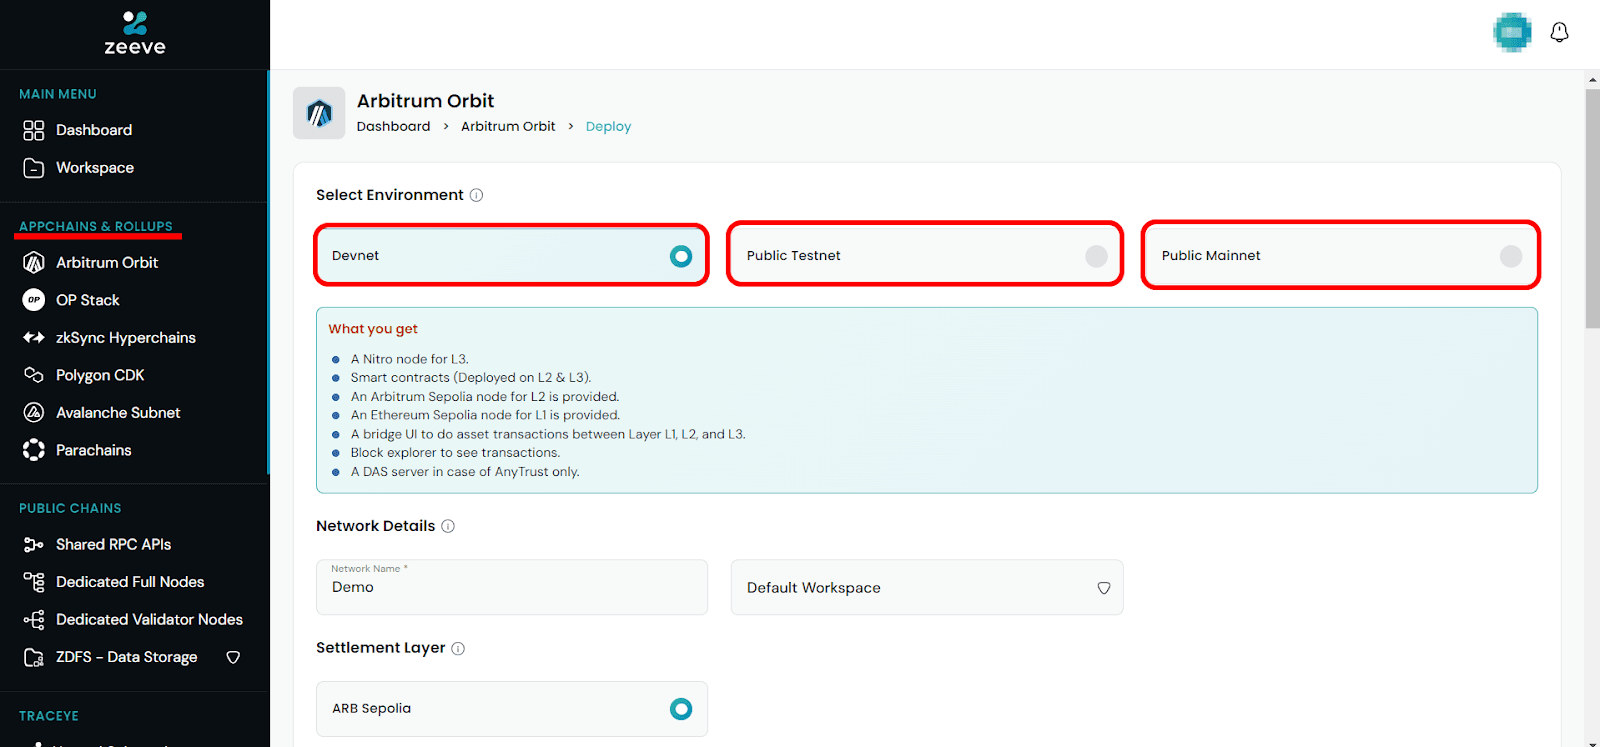Click the 'PUBLIC CHAINS' section label

(x=70, y=509)
